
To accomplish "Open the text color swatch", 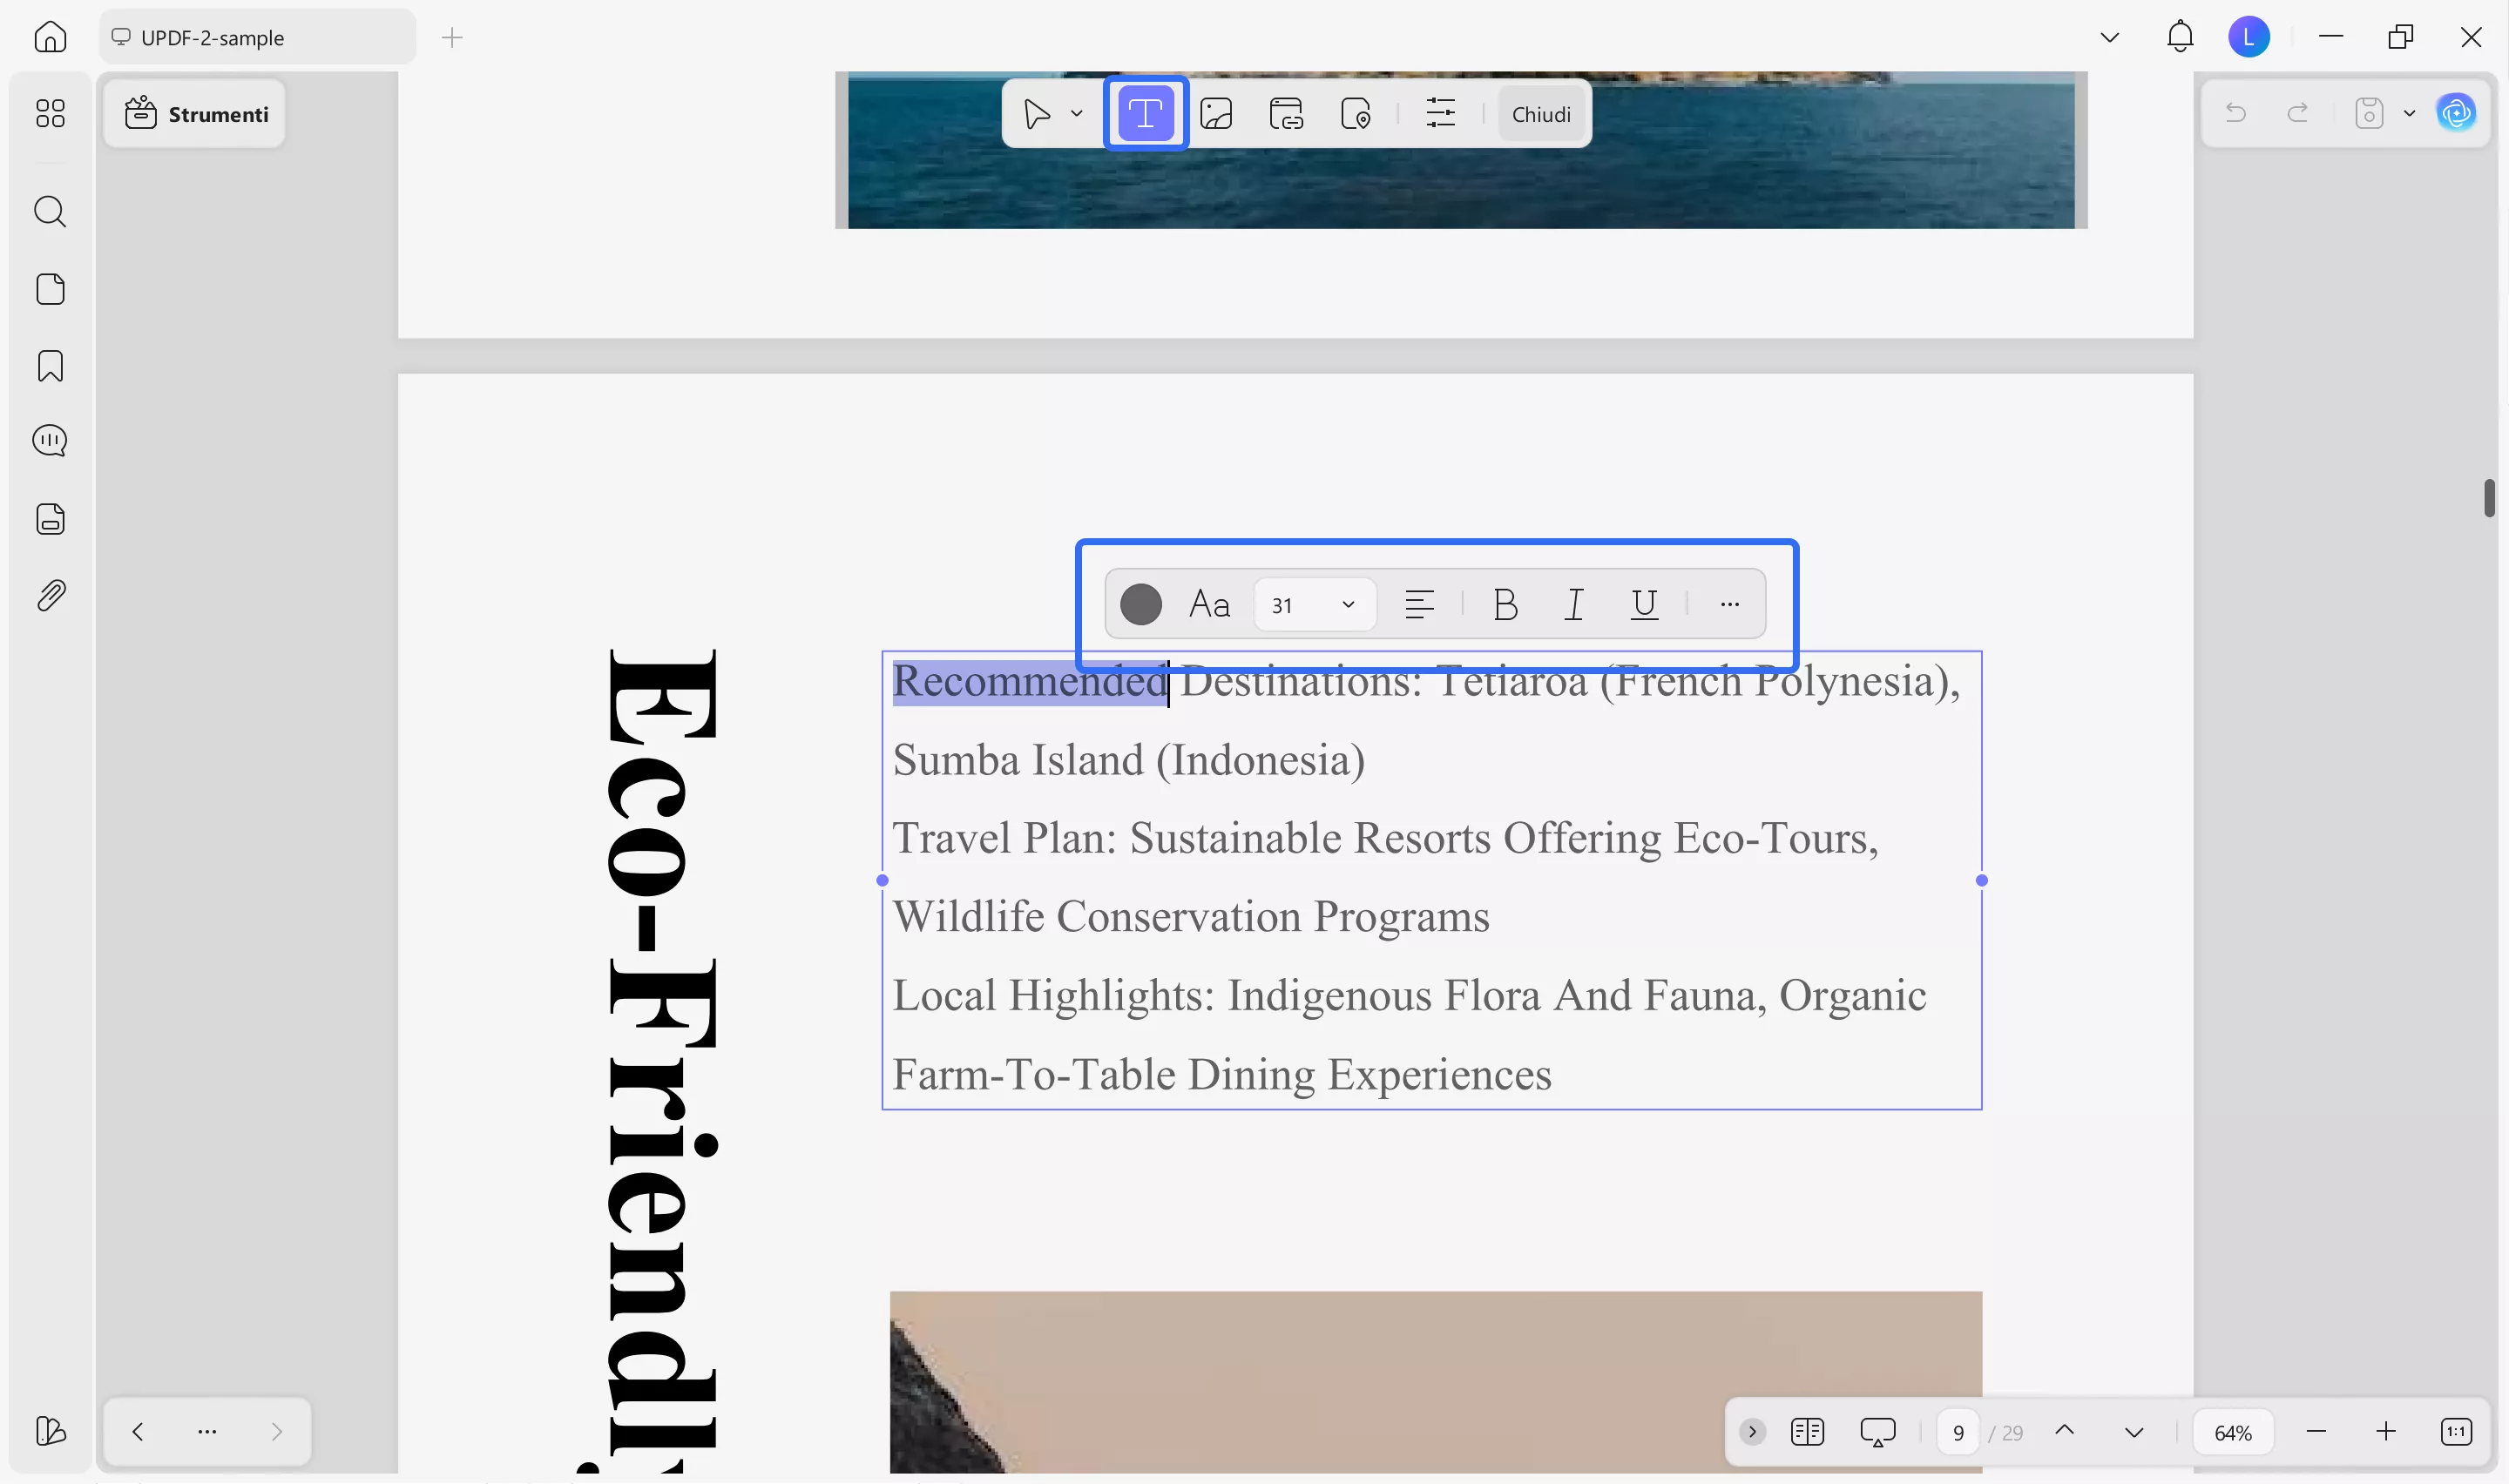I will click(x=1139, y=604).
